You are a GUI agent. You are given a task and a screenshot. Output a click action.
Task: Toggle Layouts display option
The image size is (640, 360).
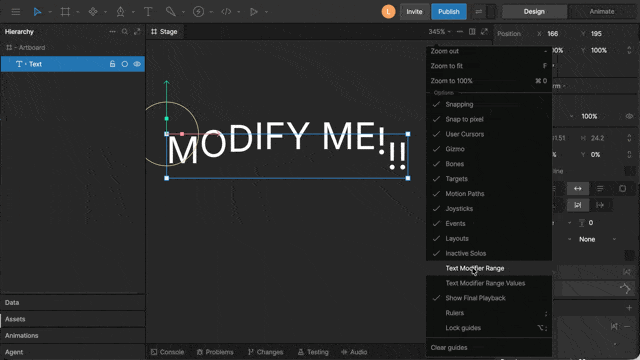click(489, 238)
